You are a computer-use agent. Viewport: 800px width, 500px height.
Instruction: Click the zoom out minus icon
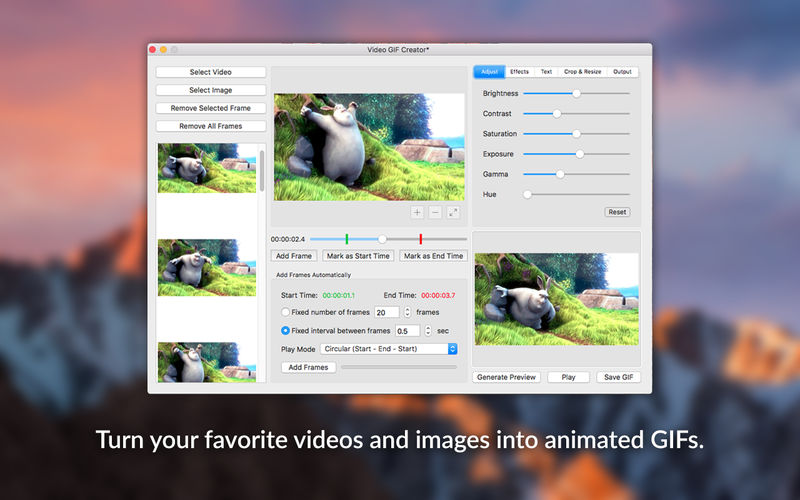point(435,212)
